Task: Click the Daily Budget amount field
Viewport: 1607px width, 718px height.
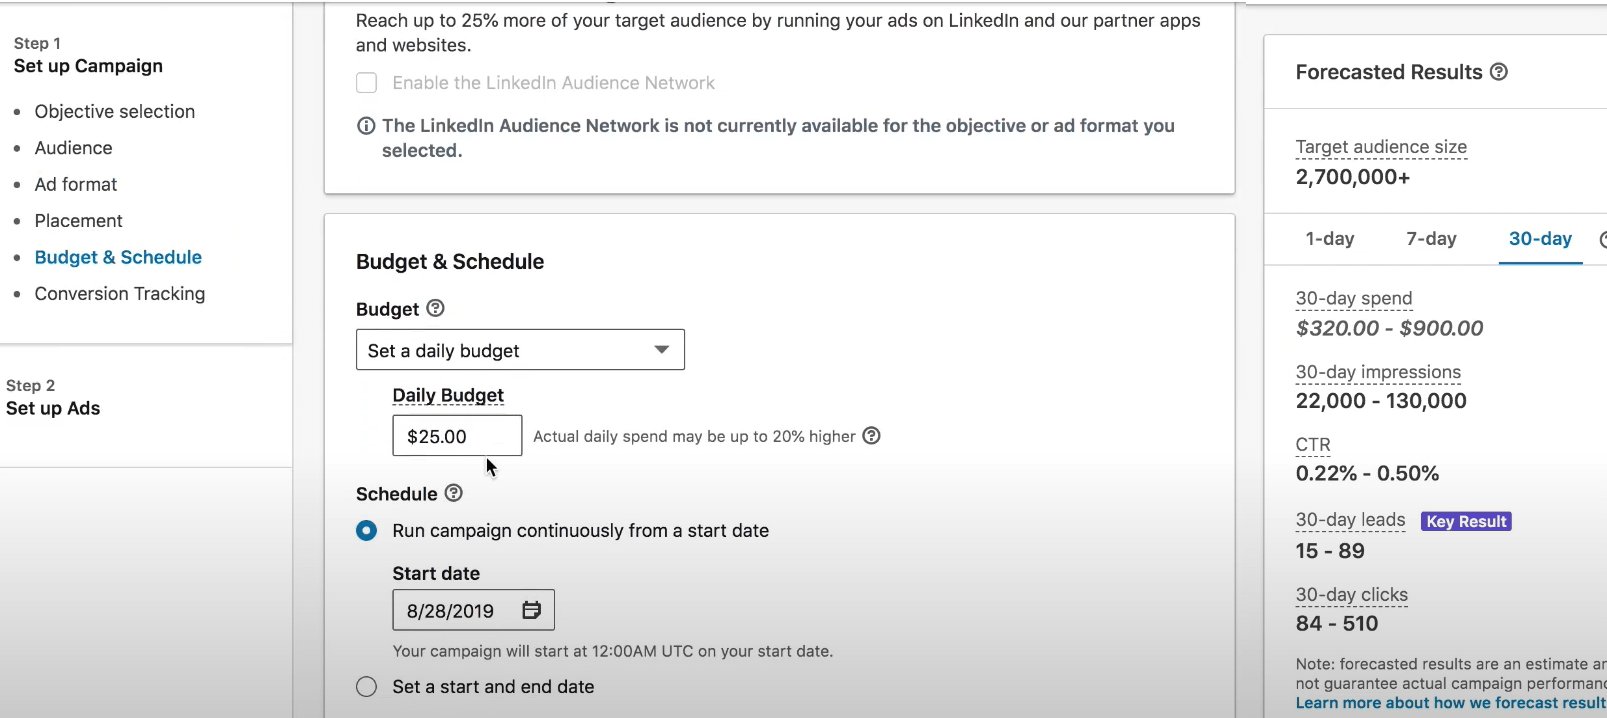Action: click(457, 436)
